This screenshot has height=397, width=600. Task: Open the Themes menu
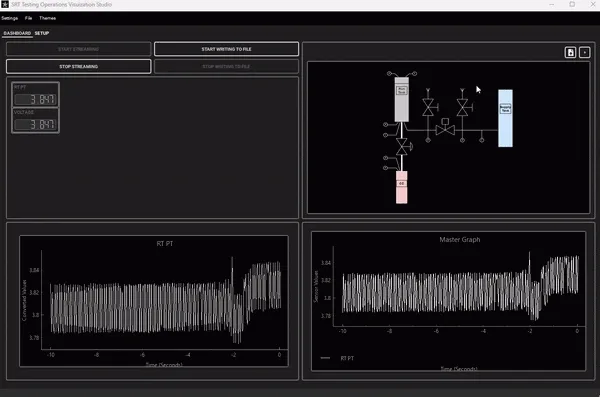tap(47, 18)
